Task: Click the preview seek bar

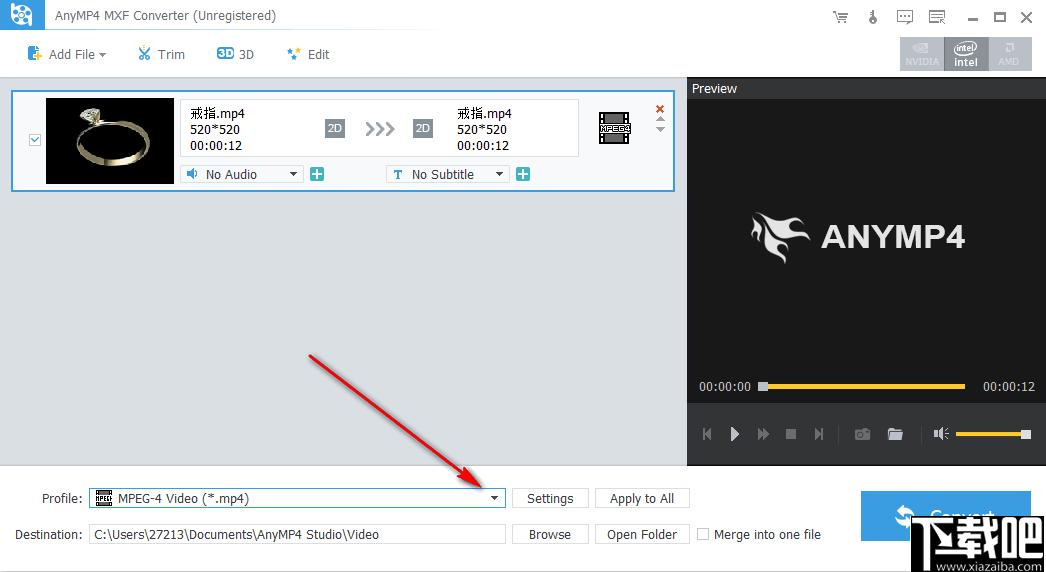Action: [863, 386]
